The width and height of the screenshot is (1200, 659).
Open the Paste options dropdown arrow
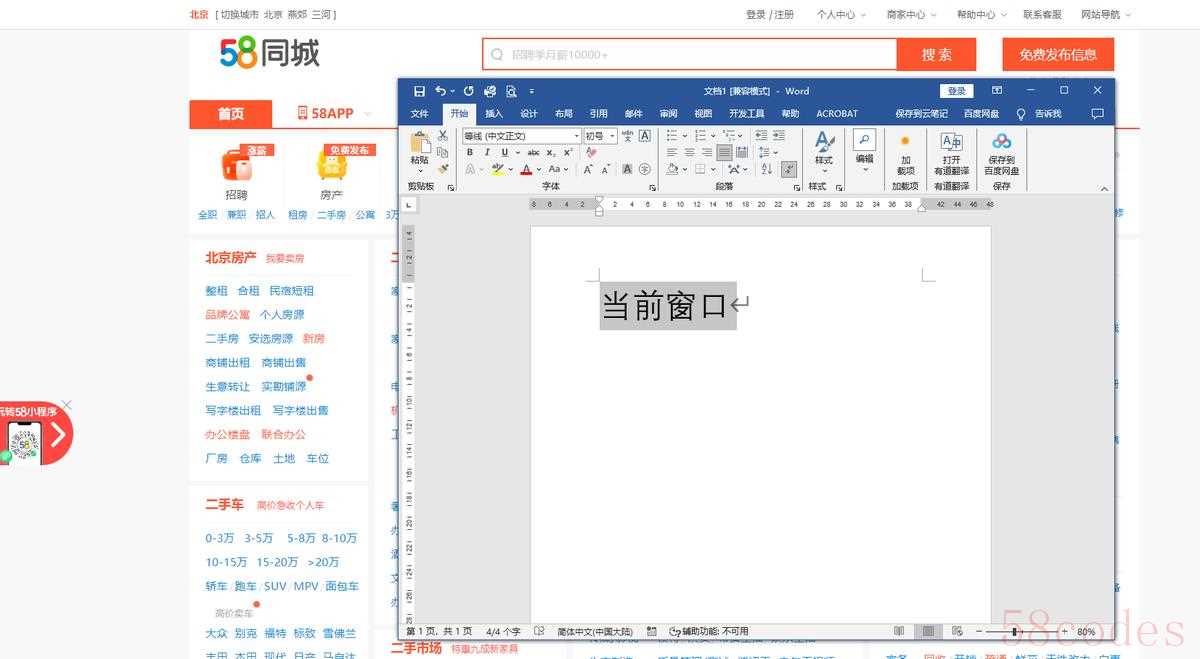click(x=420, y=170)
